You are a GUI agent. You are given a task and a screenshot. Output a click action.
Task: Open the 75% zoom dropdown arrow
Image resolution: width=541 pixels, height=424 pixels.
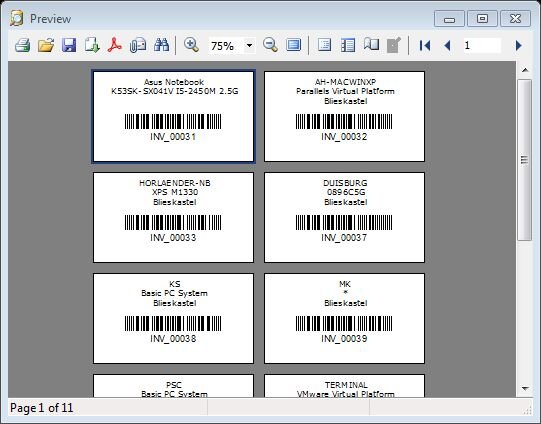[x=249, y=45]
